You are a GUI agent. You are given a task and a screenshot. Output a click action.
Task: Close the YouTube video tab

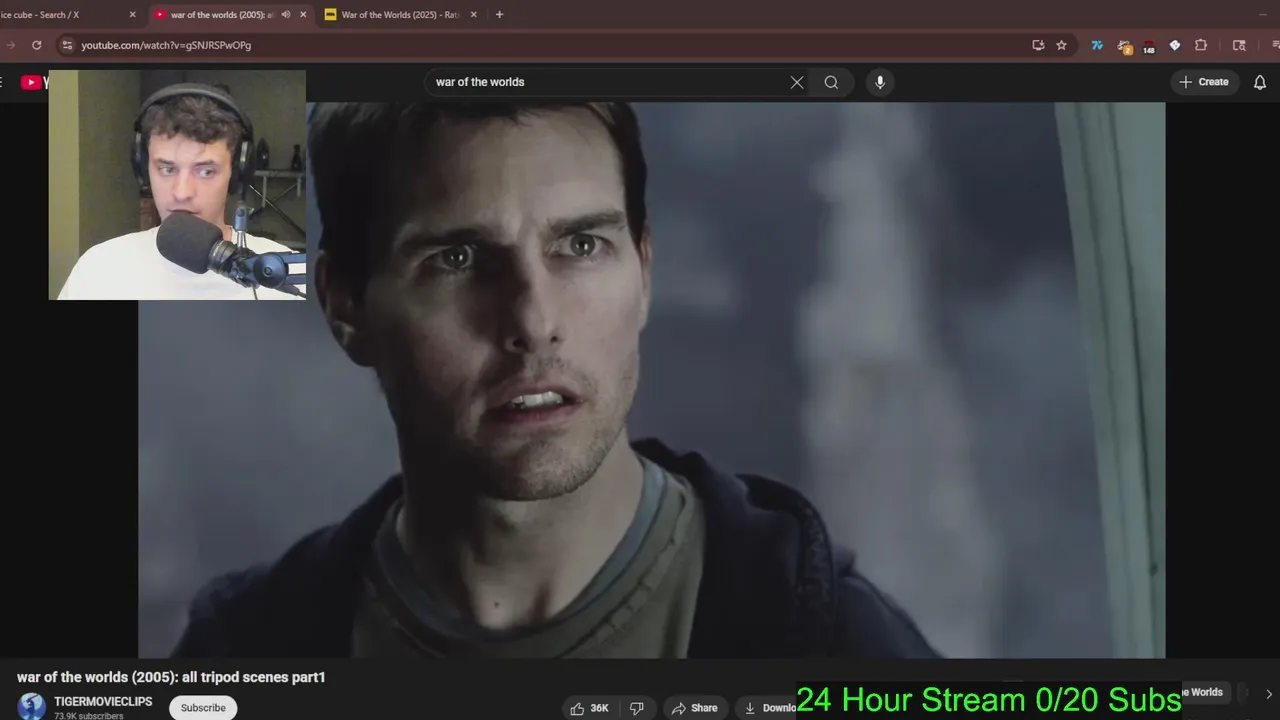(x=303, y=15)
